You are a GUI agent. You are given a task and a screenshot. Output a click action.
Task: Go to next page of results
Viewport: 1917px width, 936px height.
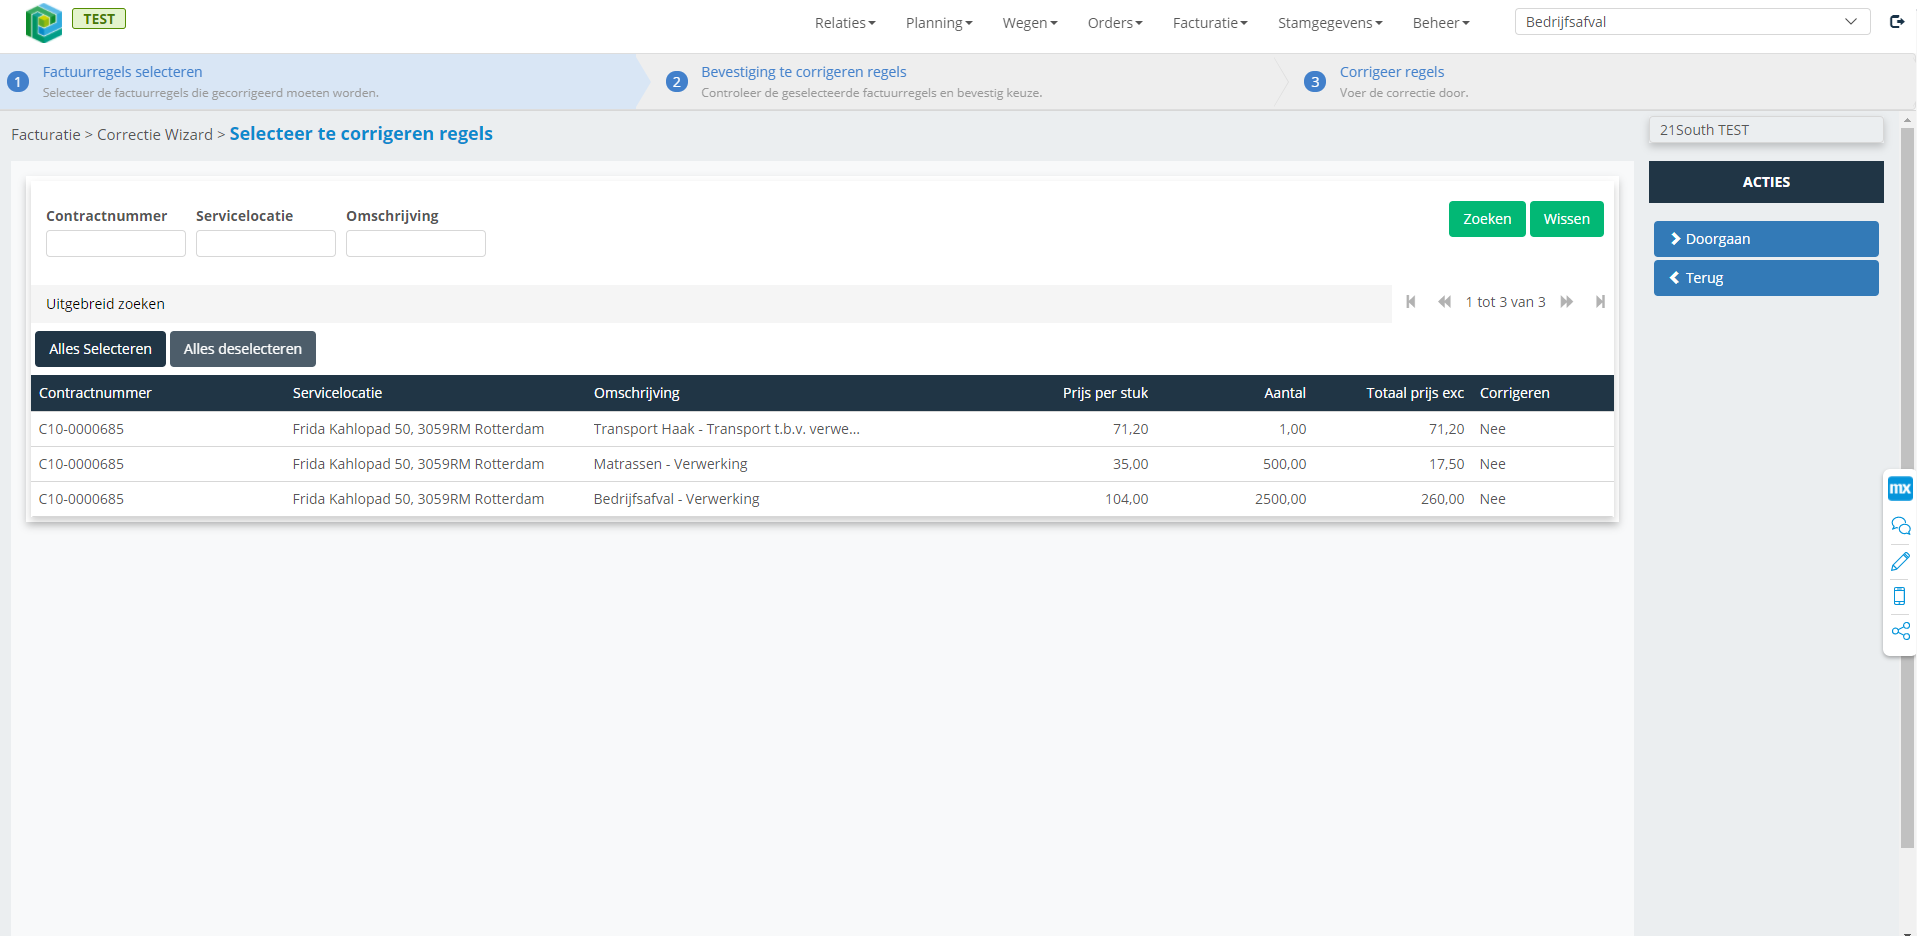tap(1567, 302)
